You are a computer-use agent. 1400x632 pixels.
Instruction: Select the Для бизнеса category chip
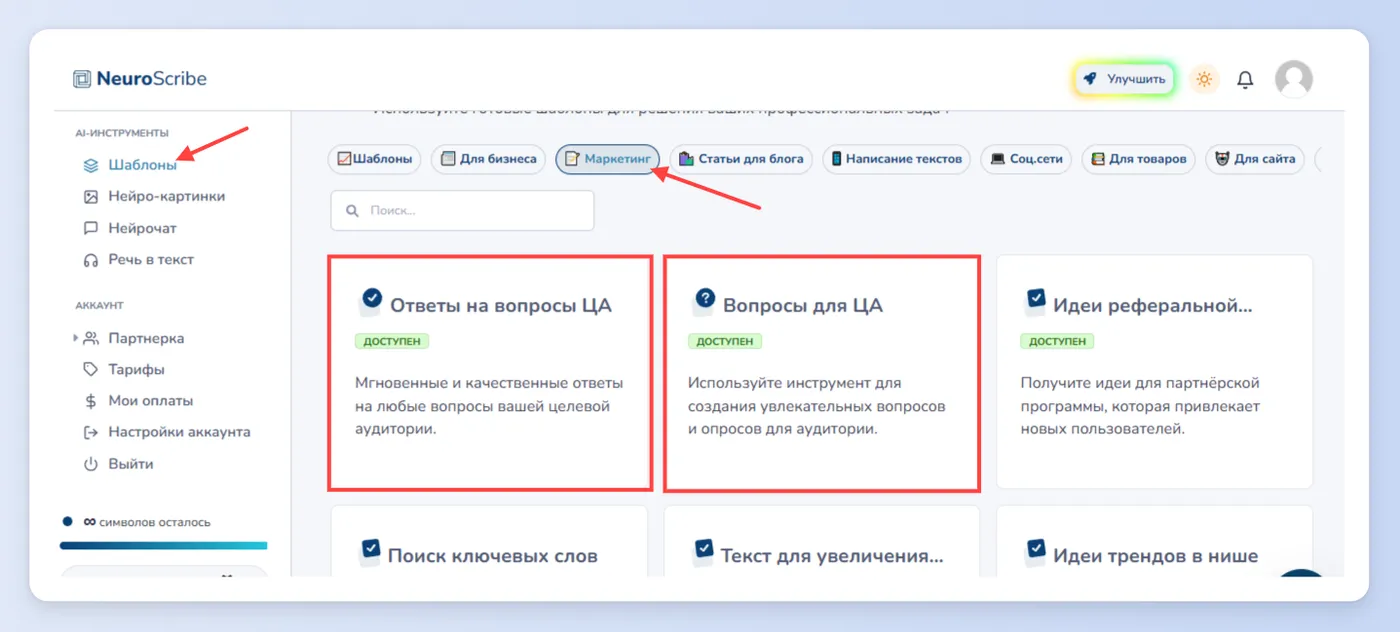point(489,159)
